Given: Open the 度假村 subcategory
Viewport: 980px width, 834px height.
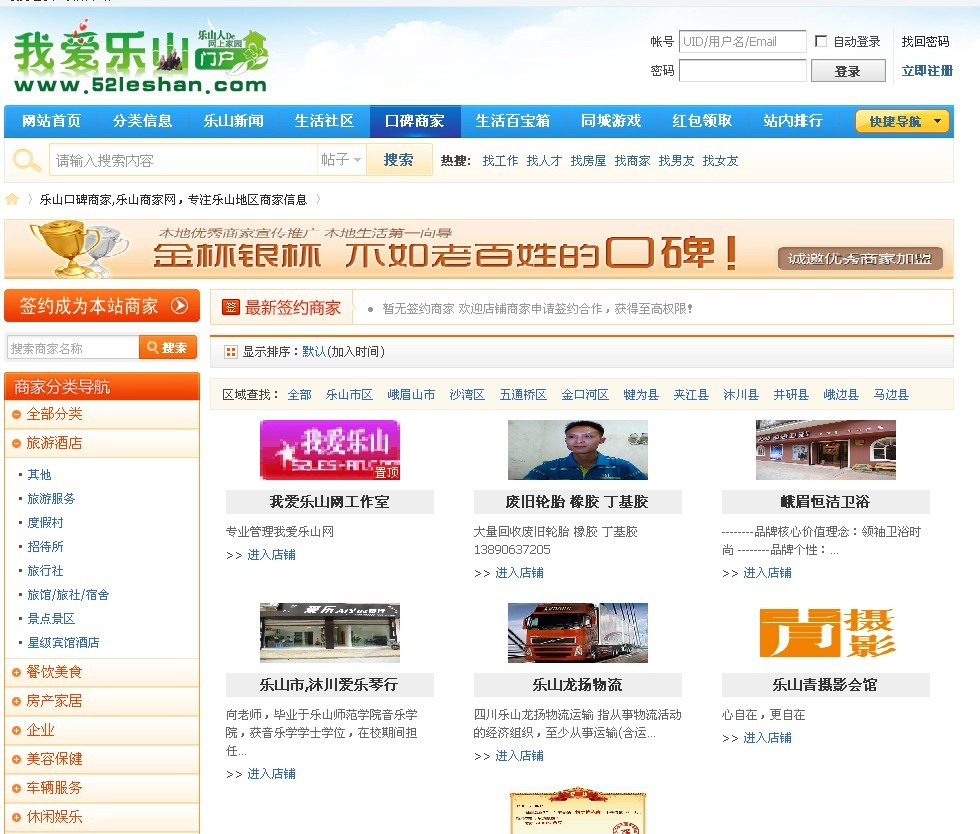Looking at the screenshot, I should (45, 522).
